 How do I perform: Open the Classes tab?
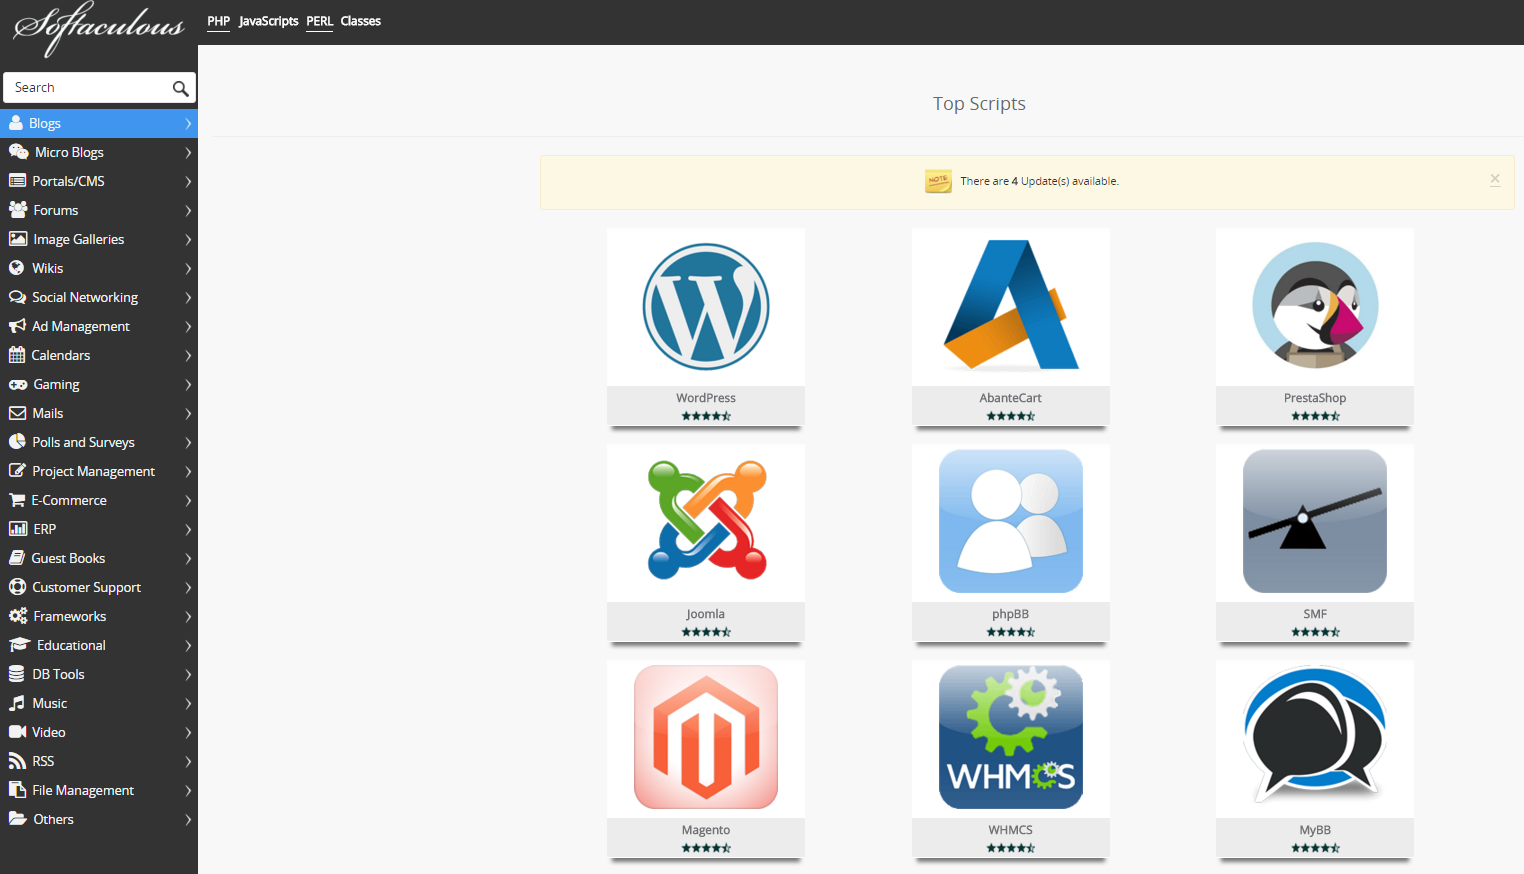(x=361, y=21)
